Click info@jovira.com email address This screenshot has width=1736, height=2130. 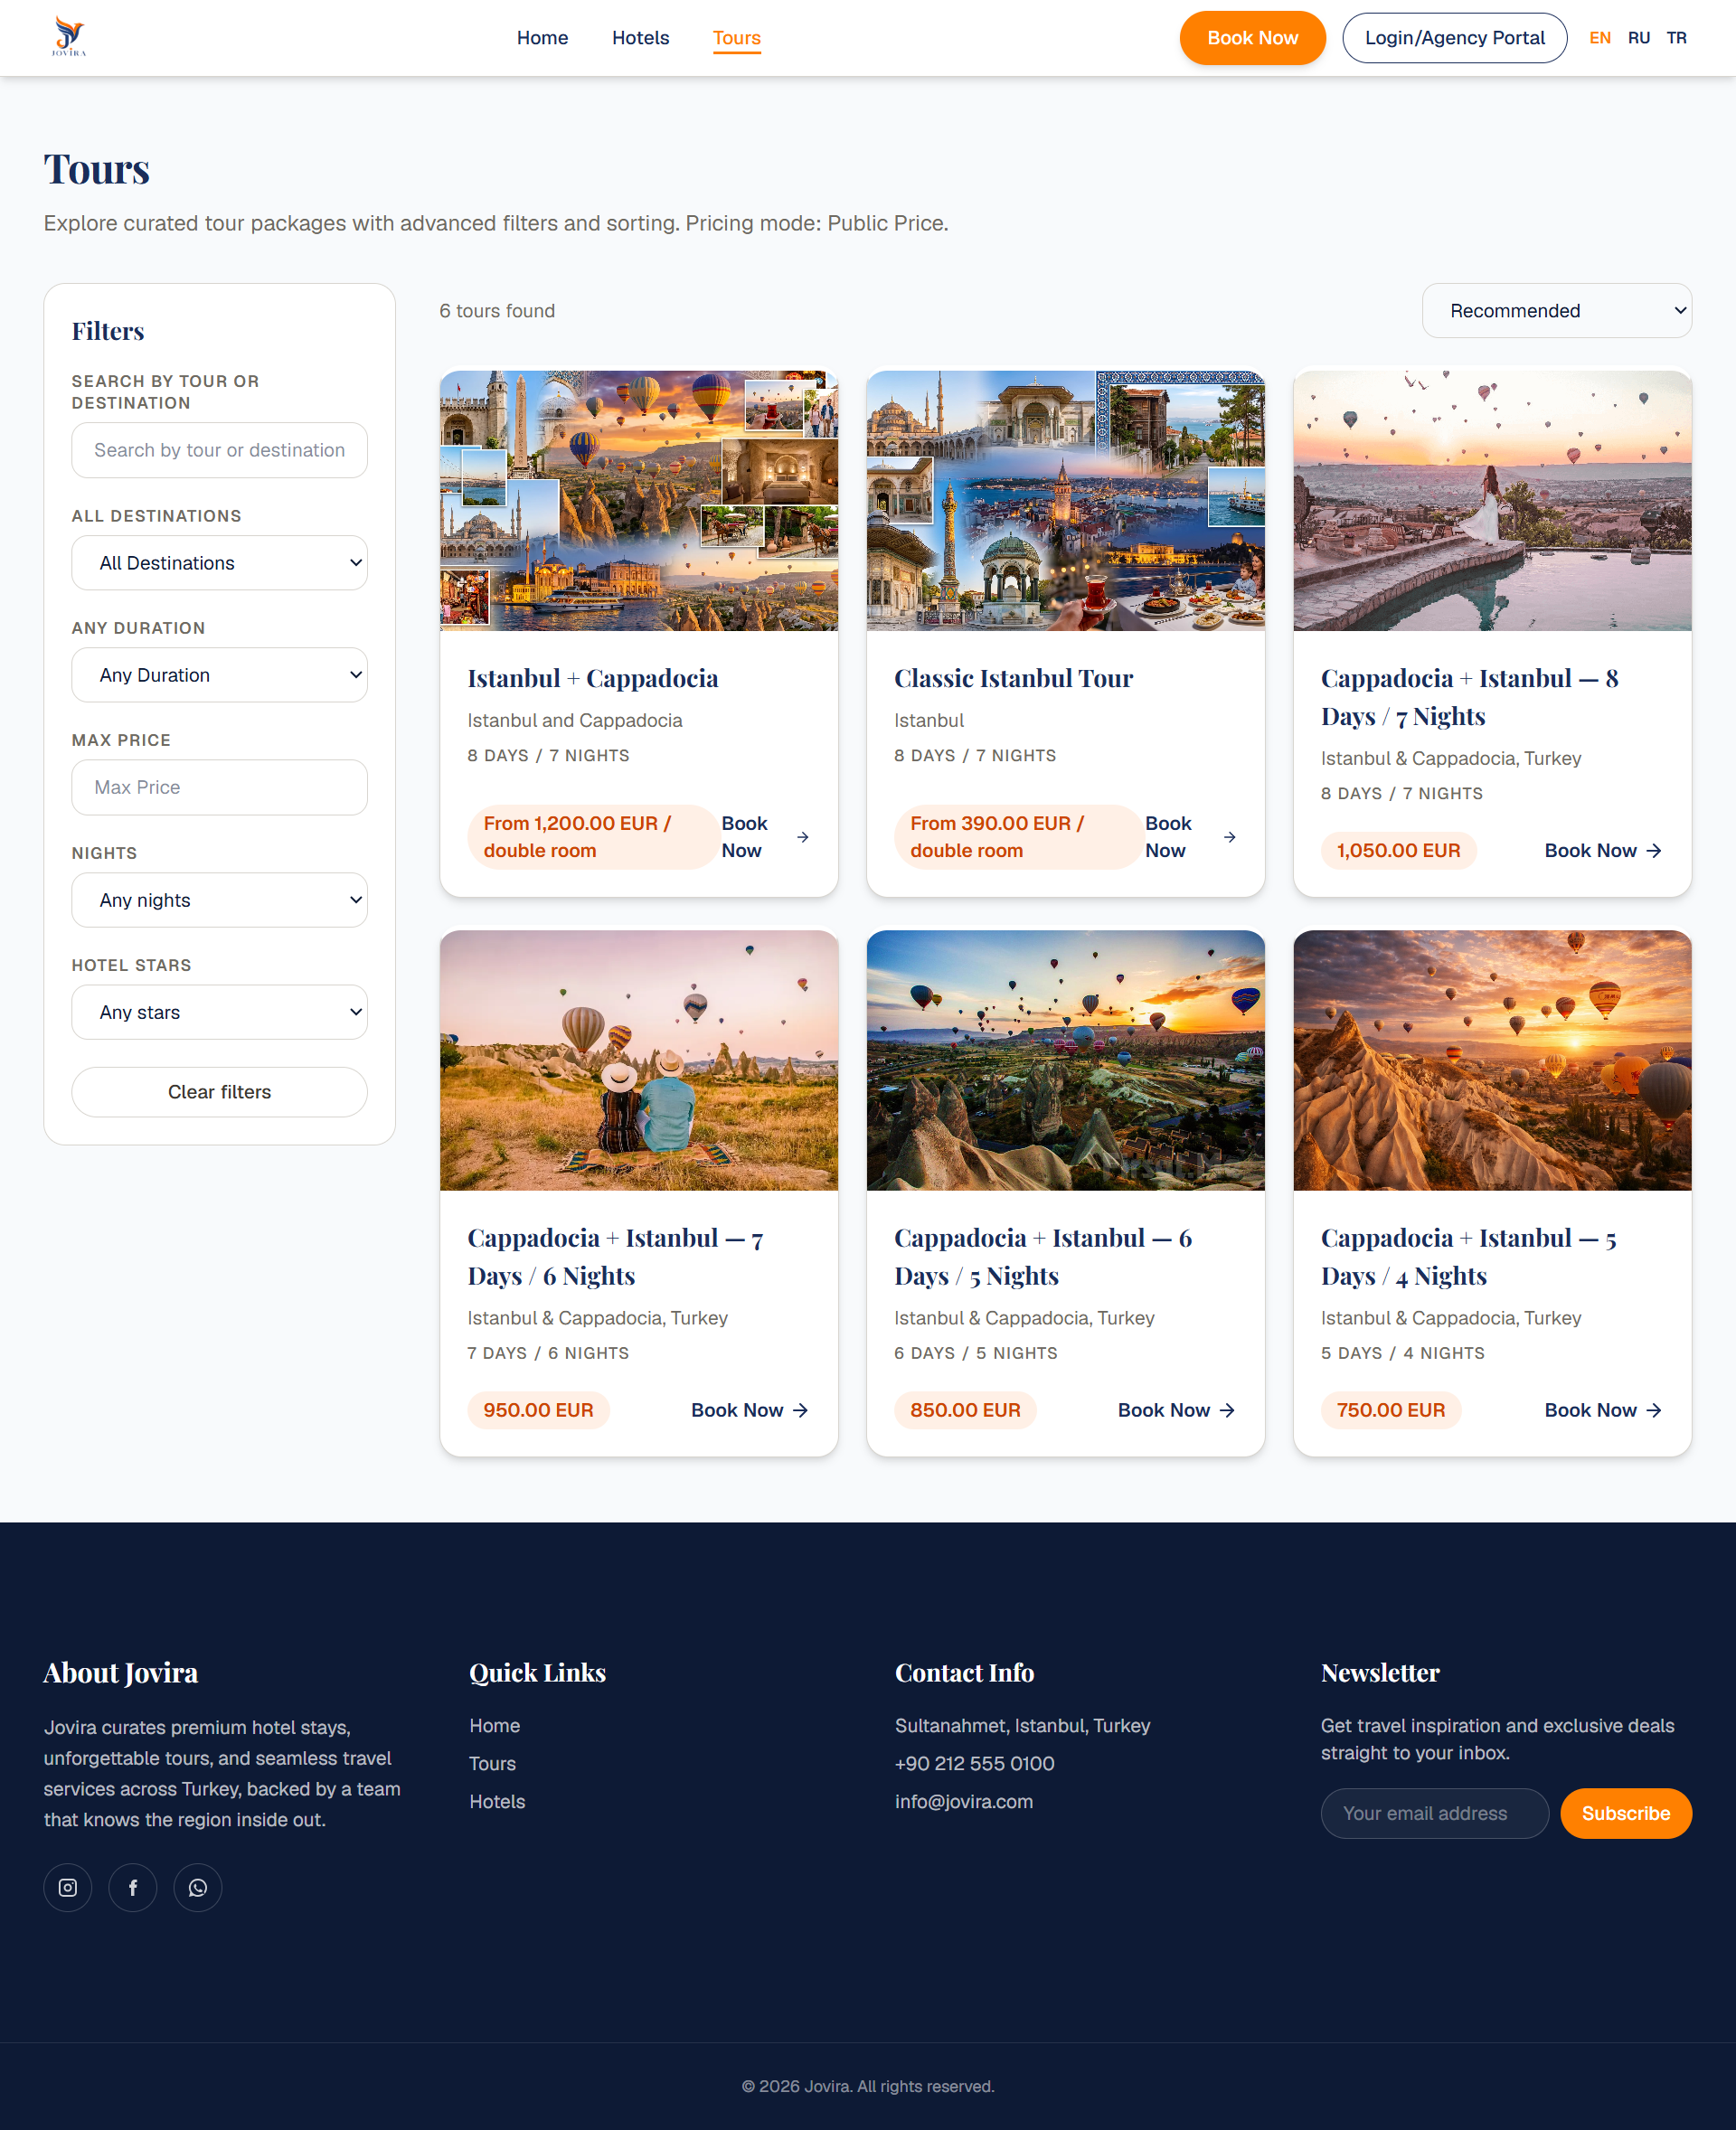coord(963,1801)
